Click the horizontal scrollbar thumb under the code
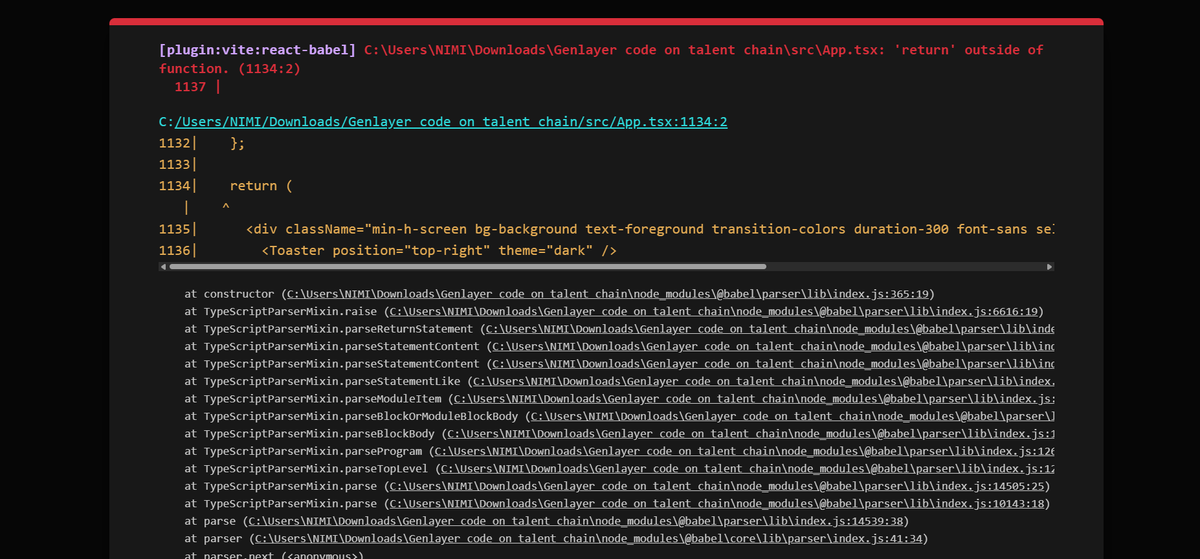This screenshot has width=1200, height=559. pos(468,267)
